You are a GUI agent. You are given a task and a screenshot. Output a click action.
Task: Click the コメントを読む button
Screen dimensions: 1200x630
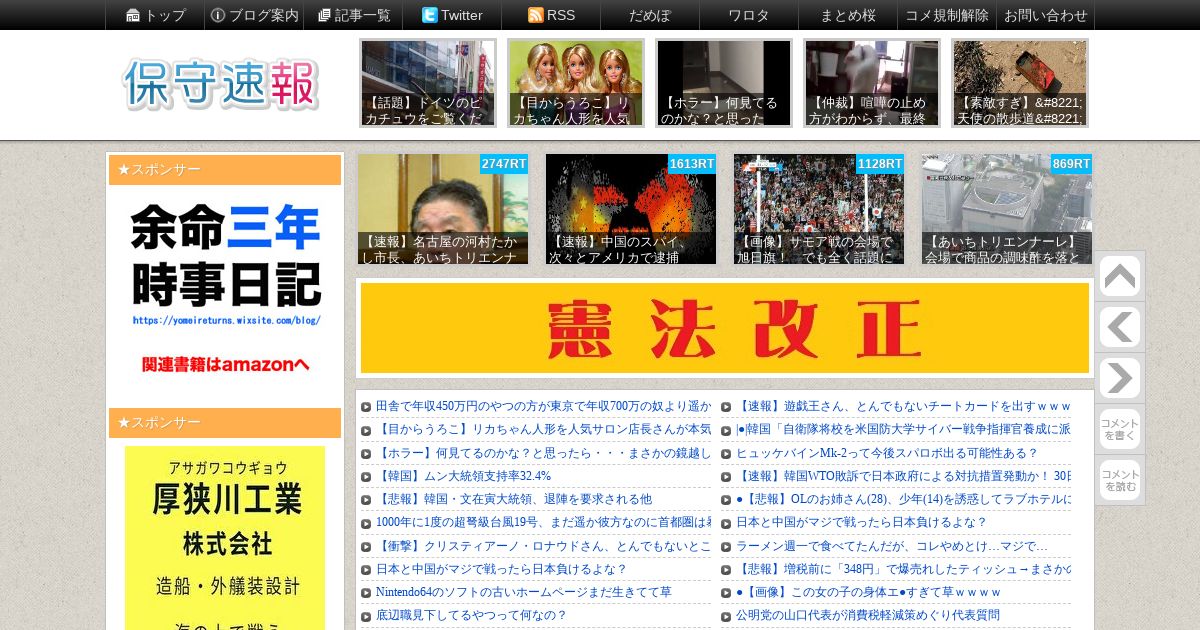tap(1119, 481)
